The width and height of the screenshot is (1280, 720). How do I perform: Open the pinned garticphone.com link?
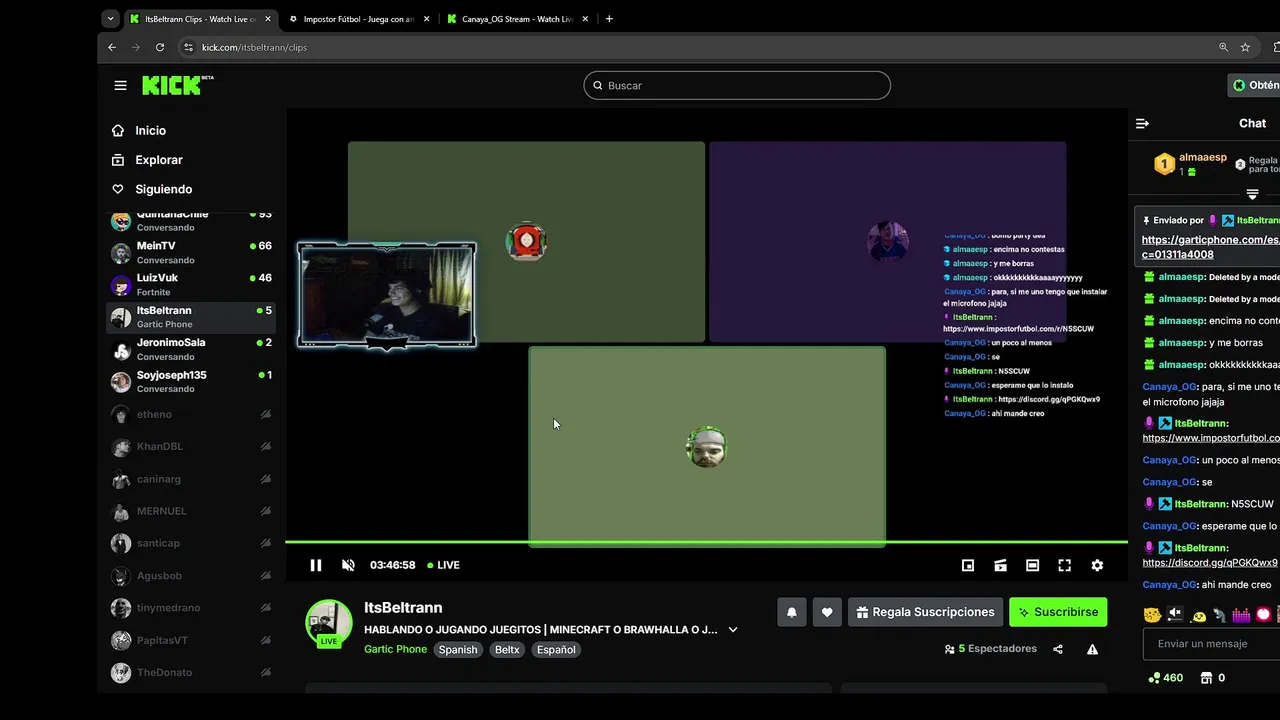[1211, 247]
